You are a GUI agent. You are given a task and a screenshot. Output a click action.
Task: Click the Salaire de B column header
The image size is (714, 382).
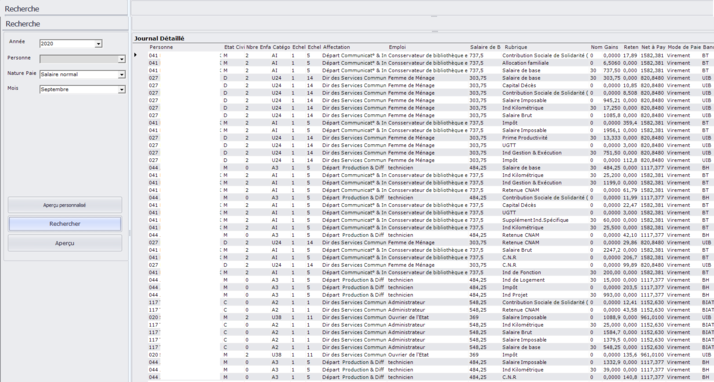point(485,47)
